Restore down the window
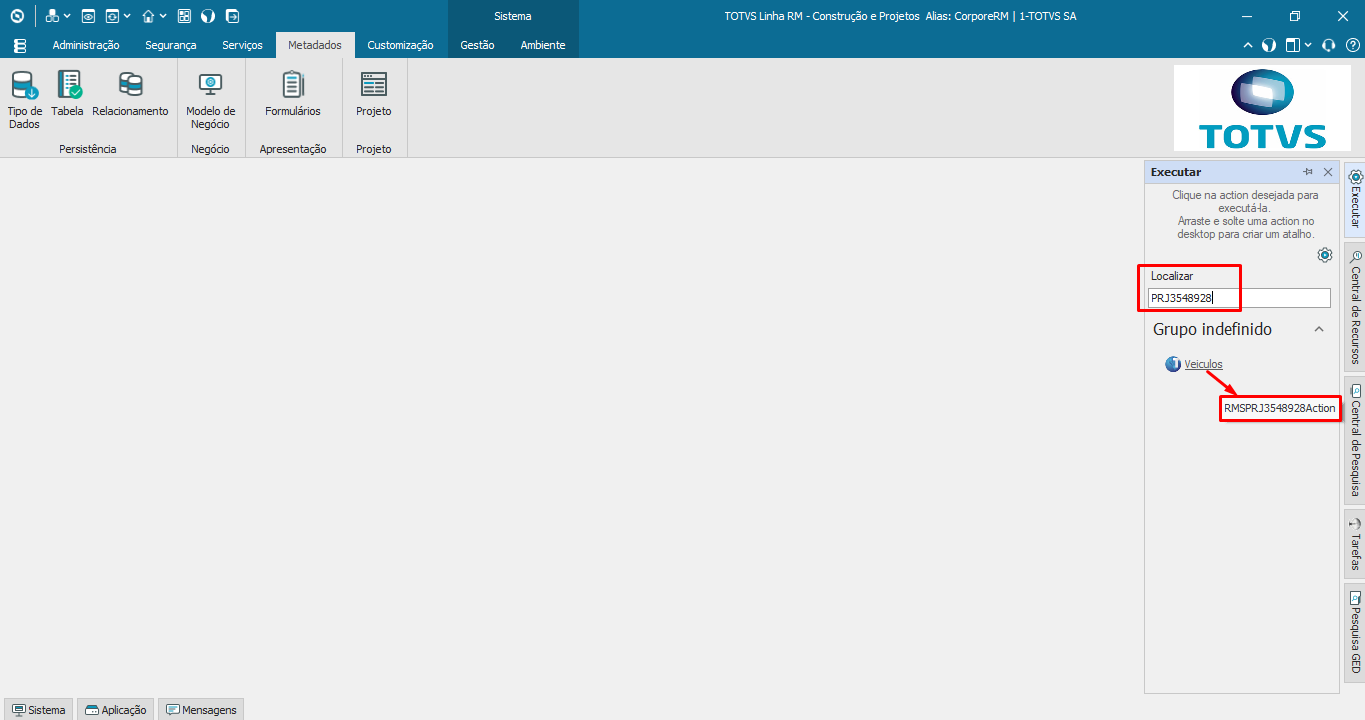The width and height of the screenshot is (1365, 720). 1294,16
